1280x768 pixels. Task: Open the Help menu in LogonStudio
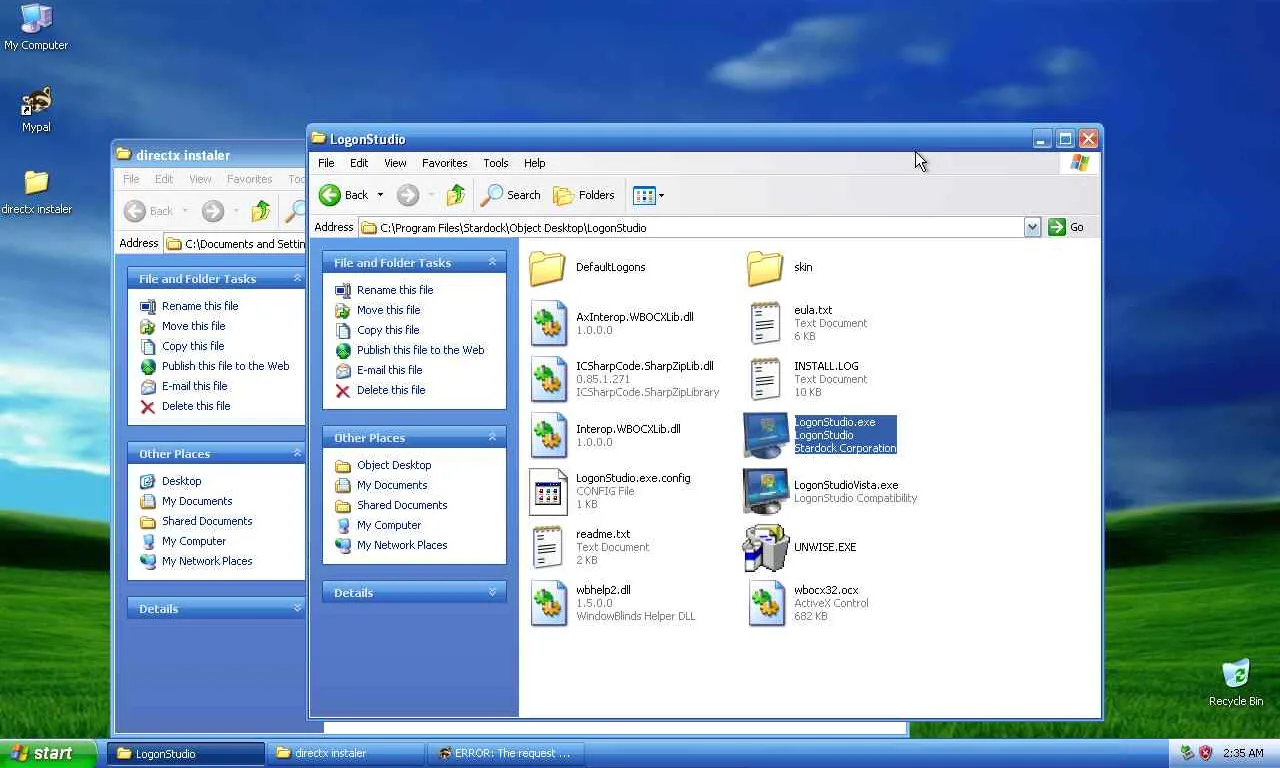tap(535, 163)
